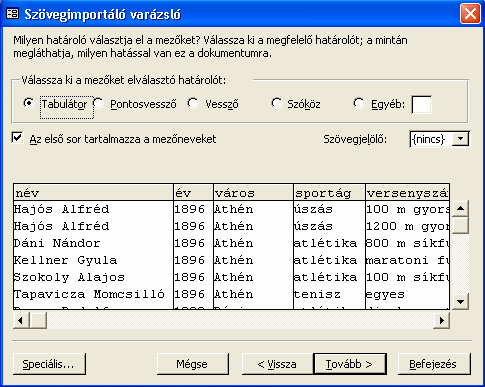Cancel with the Mégse button

pos(193,364)
